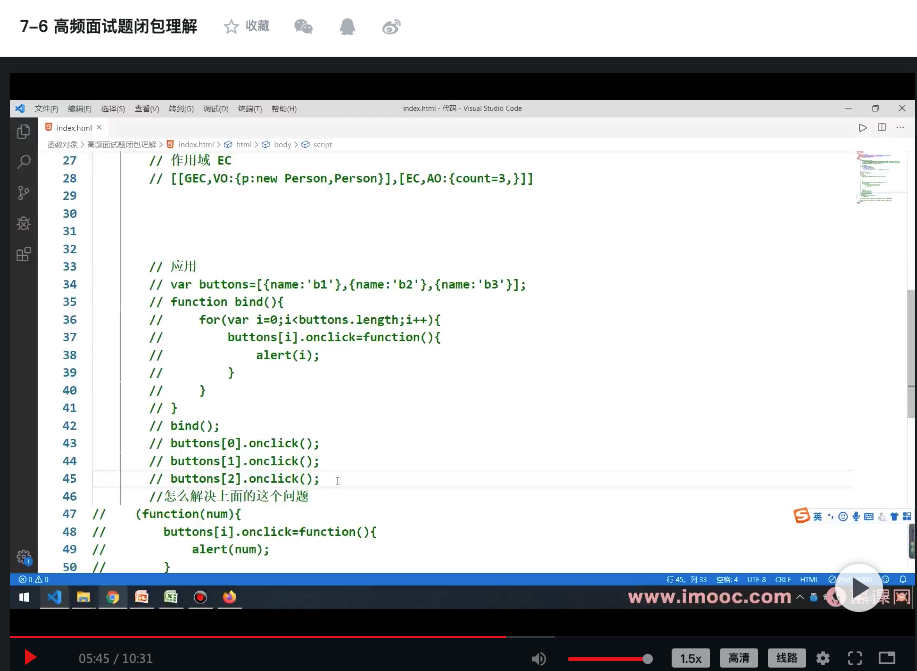Image resolution: width=917 pixels, height=671 pixels.
Task: Click the HTML language mode status item
Action: pyautogui.click(x=809, y=580)
